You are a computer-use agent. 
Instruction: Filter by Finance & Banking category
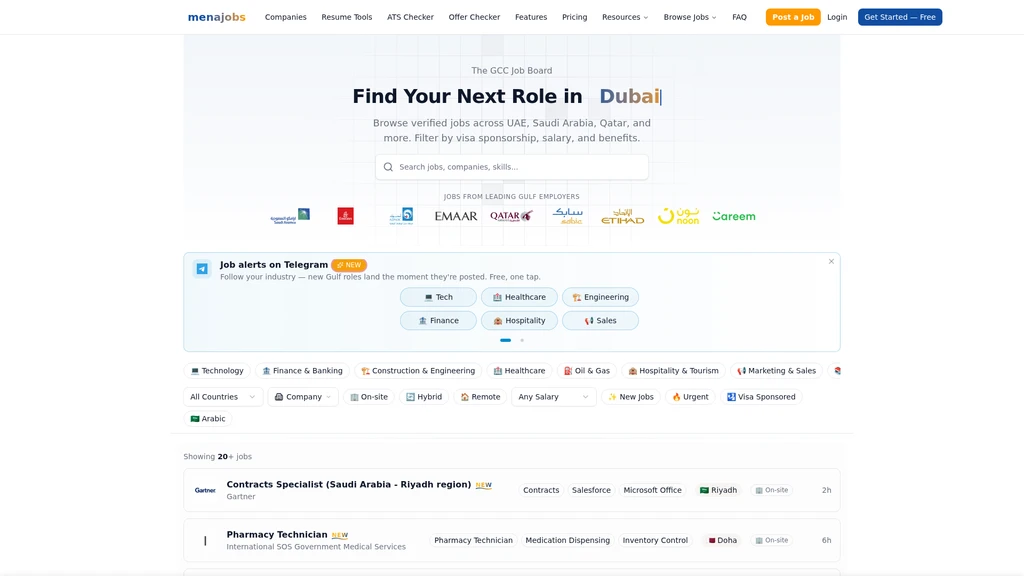pos(302,371)
